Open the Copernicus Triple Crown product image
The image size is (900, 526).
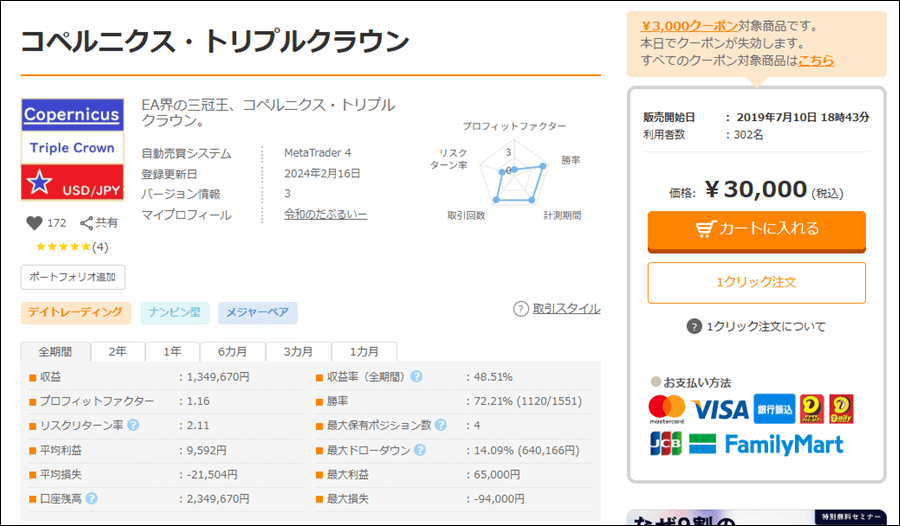73,149
